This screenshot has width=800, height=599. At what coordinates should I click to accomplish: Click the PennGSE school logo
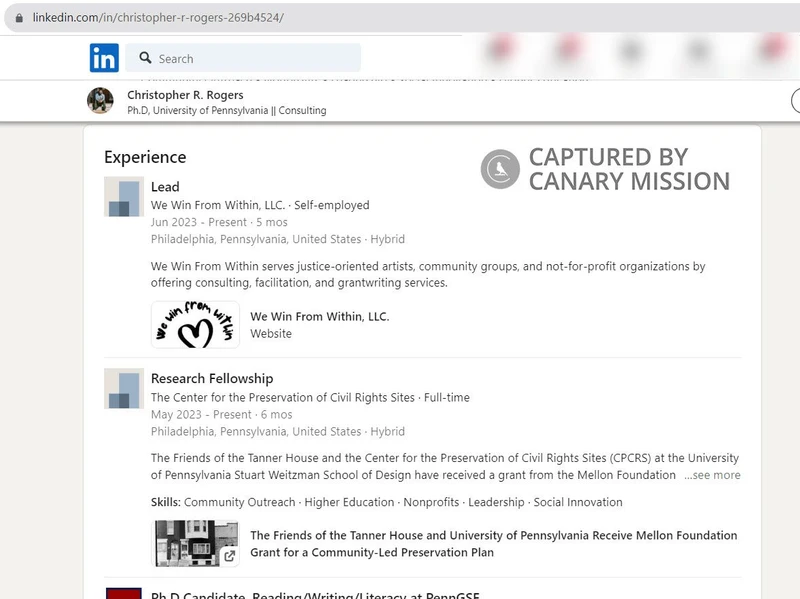point(124,593)
